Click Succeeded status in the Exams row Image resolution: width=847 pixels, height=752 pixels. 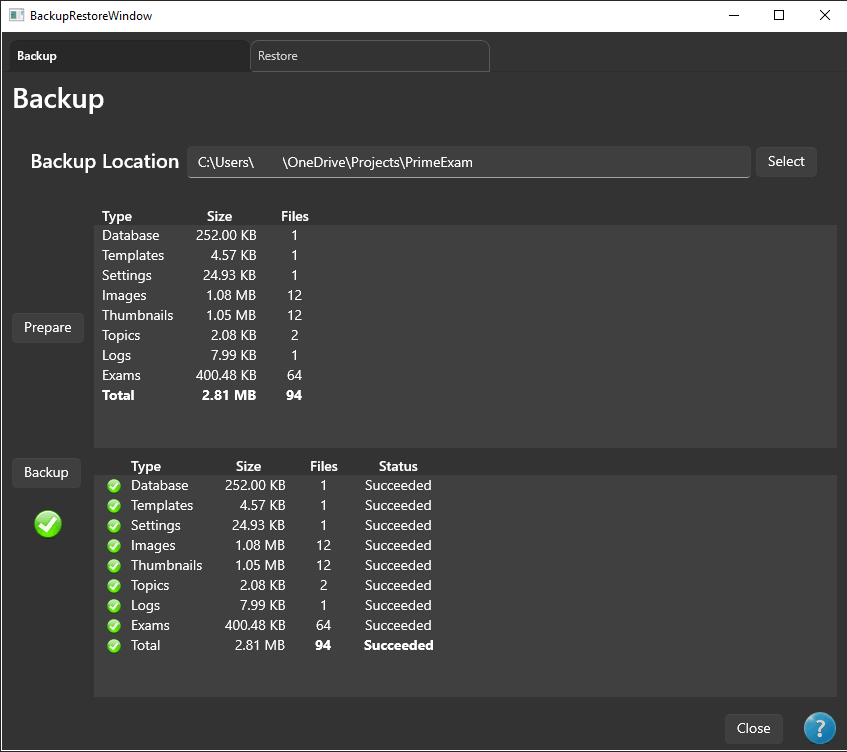398,626
